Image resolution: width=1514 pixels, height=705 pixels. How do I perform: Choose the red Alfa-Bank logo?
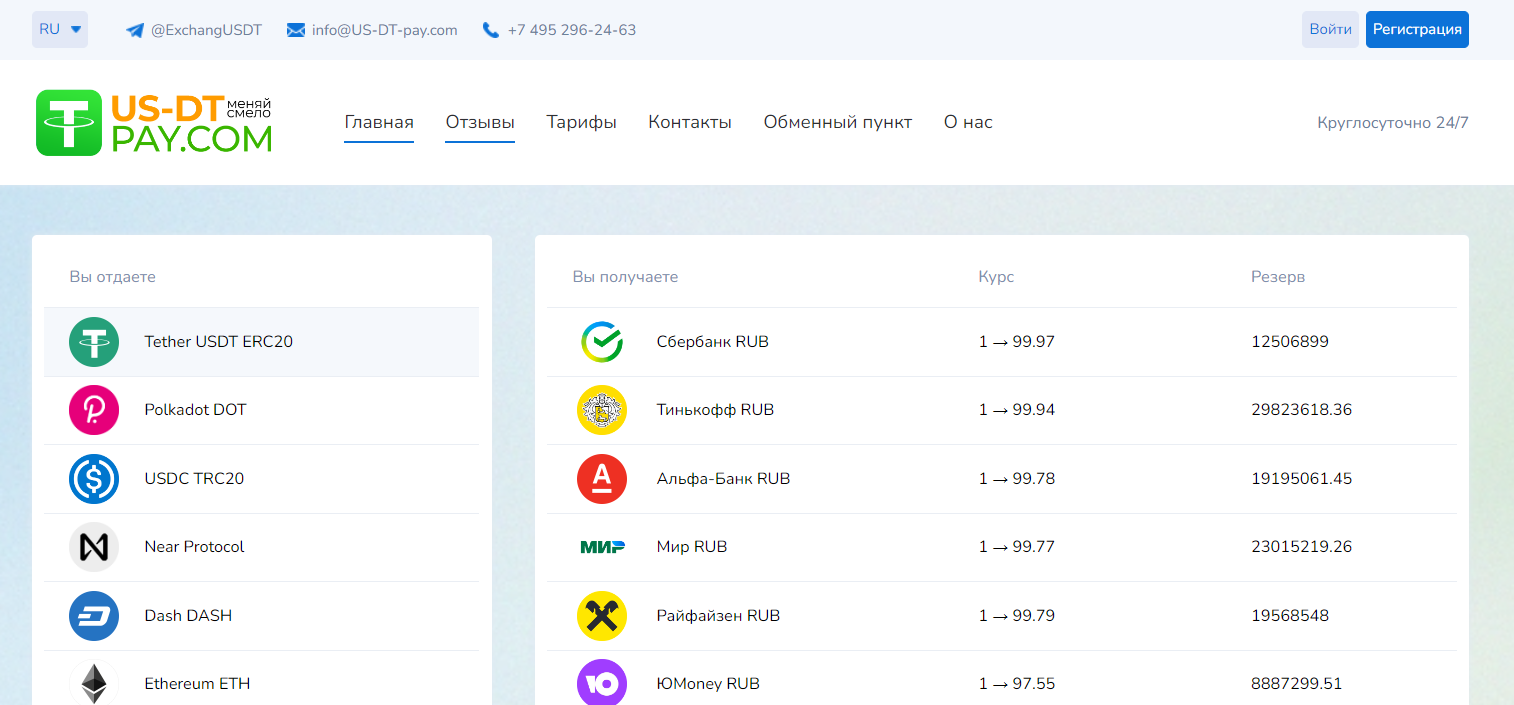(x=602, y=479)
